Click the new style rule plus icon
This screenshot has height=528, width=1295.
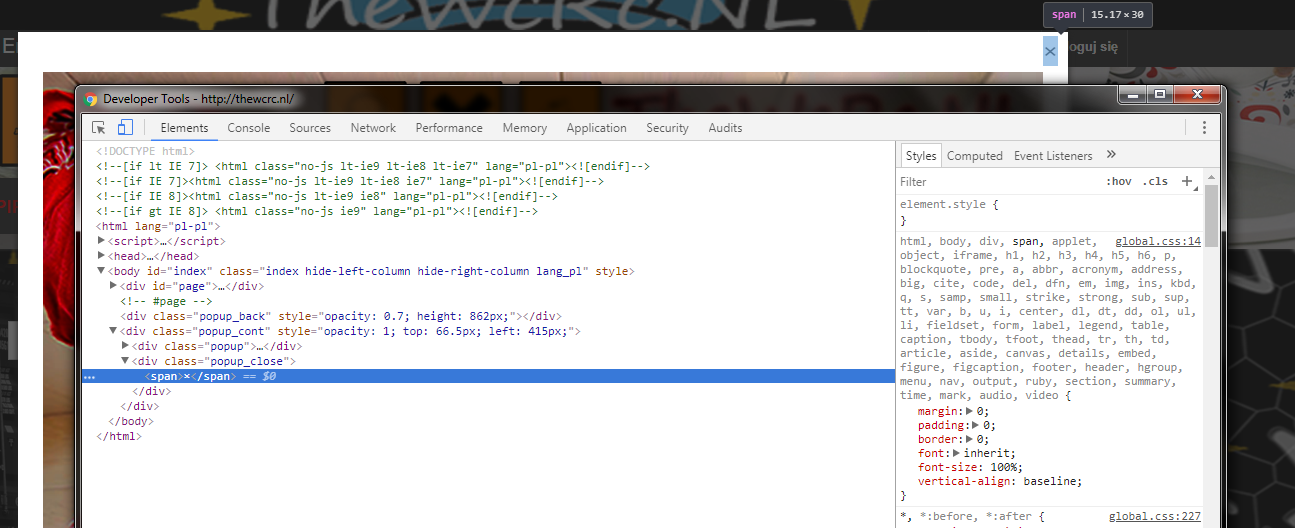coord(1187,181)
